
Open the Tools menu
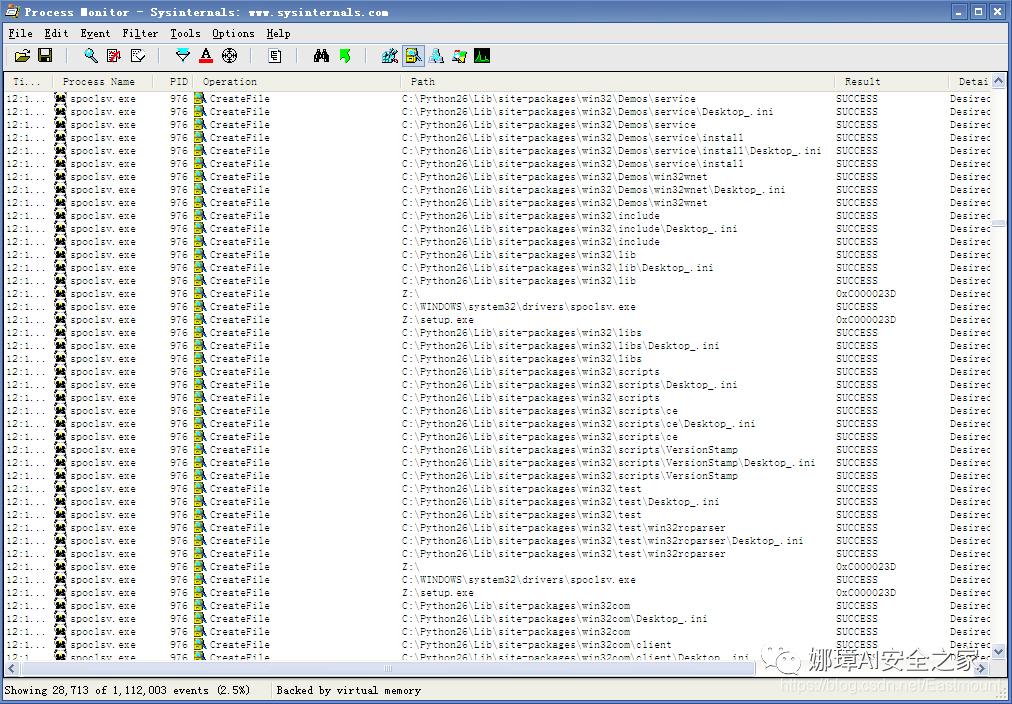(x=185, y=34)
